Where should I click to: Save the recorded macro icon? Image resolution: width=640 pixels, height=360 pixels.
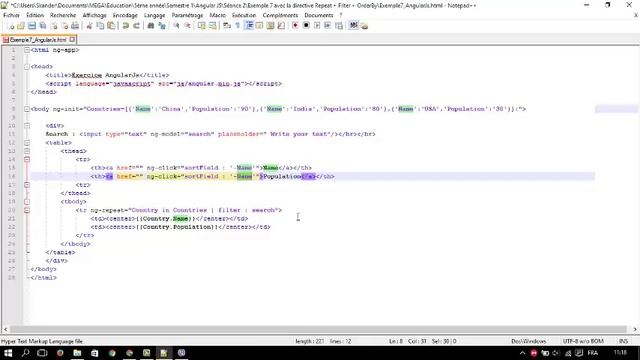click(x=339, y=26)
